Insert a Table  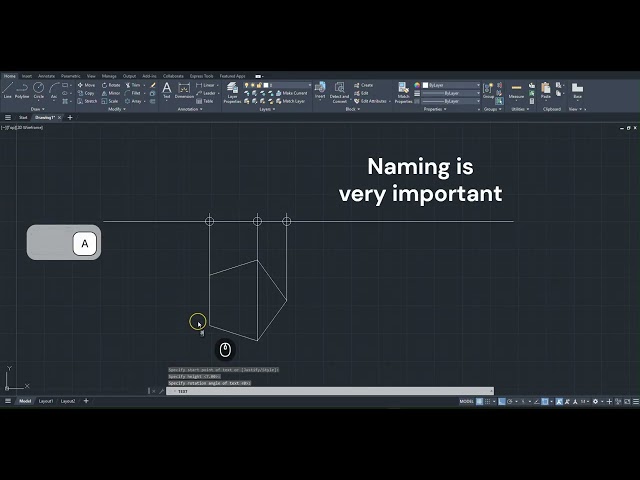pyautogui.click(x=204, y=101)
